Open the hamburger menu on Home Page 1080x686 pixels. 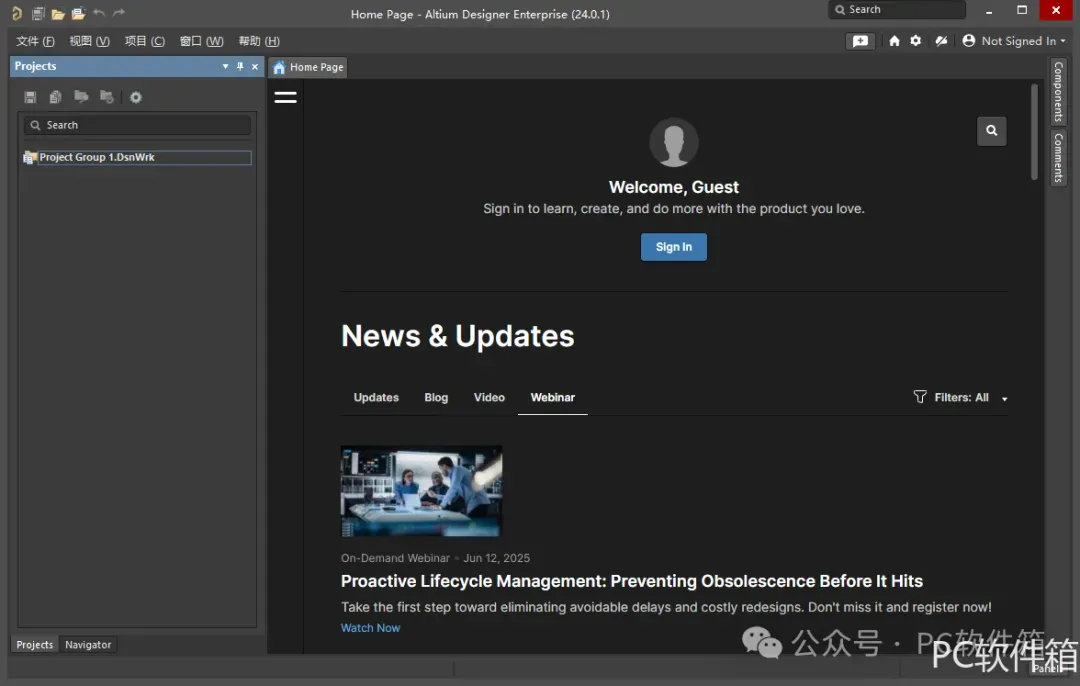coord(285,97)
